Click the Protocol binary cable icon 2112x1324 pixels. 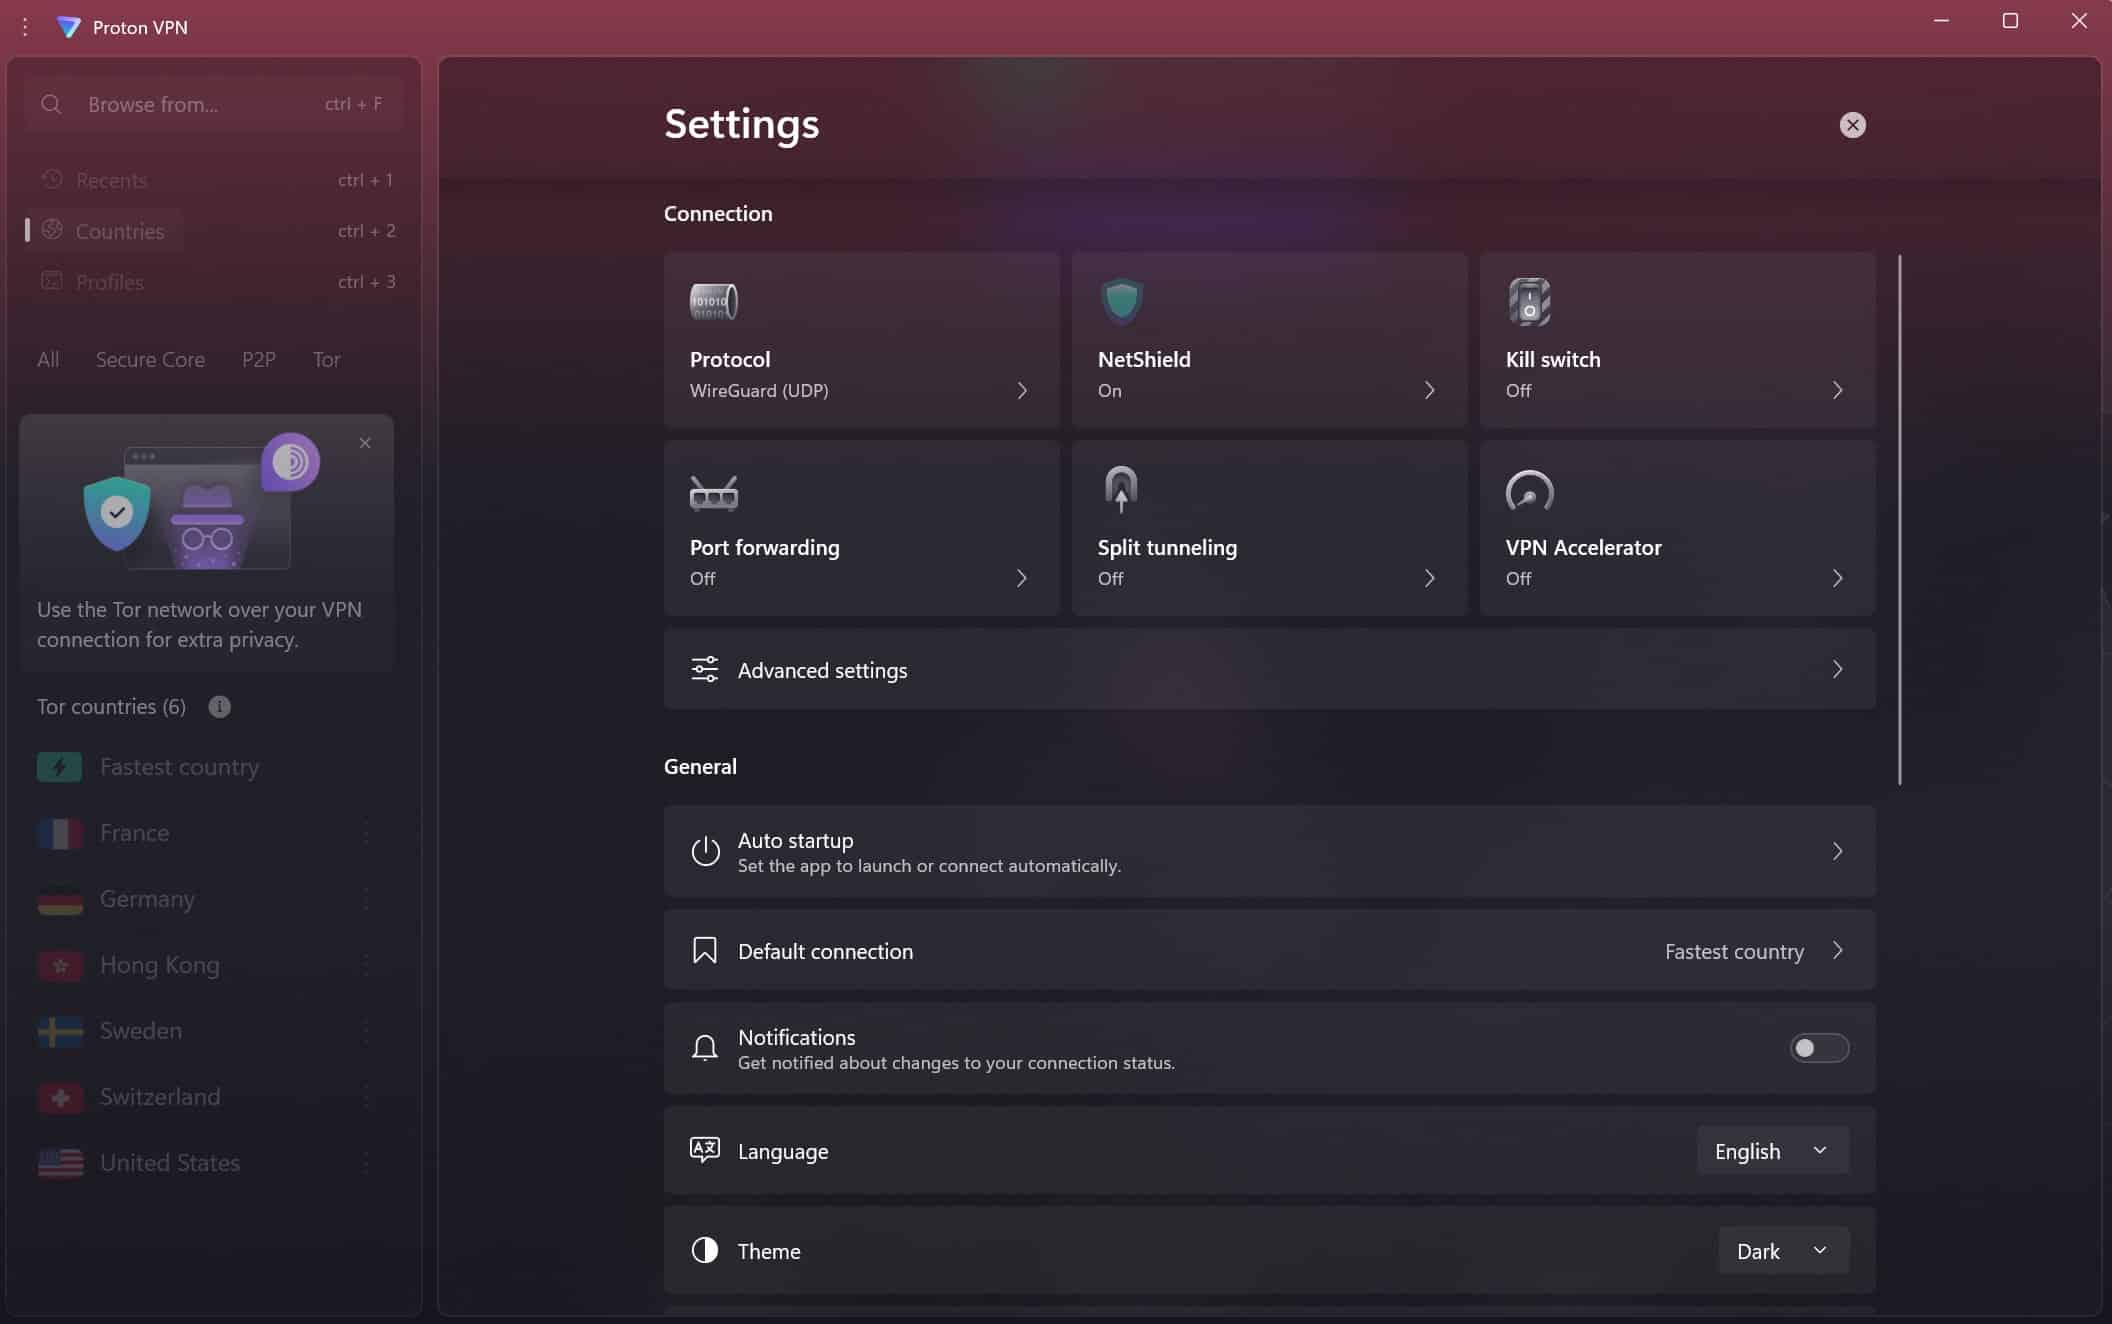(x=714, y=301)
